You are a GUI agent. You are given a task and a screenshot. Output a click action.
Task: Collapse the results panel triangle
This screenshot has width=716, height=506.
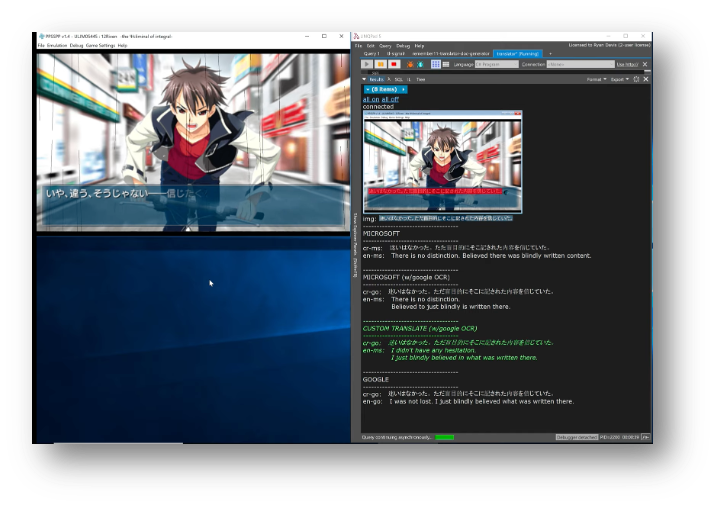364,79
